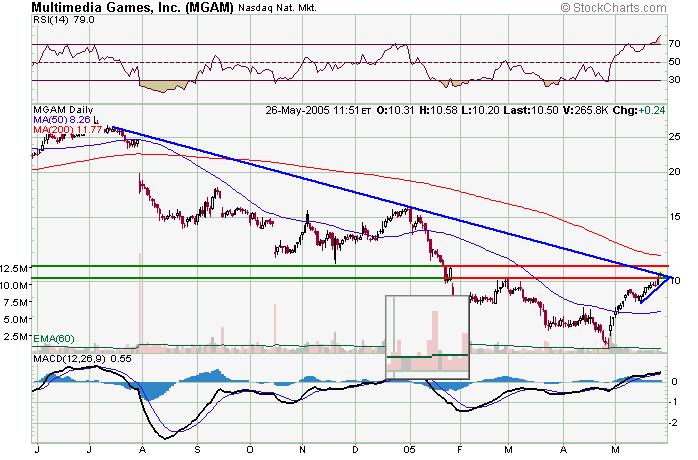Click the RSI(14) 79.0 indicator label
The height and width of the screenshot is (460, 698).
point(64,20)
